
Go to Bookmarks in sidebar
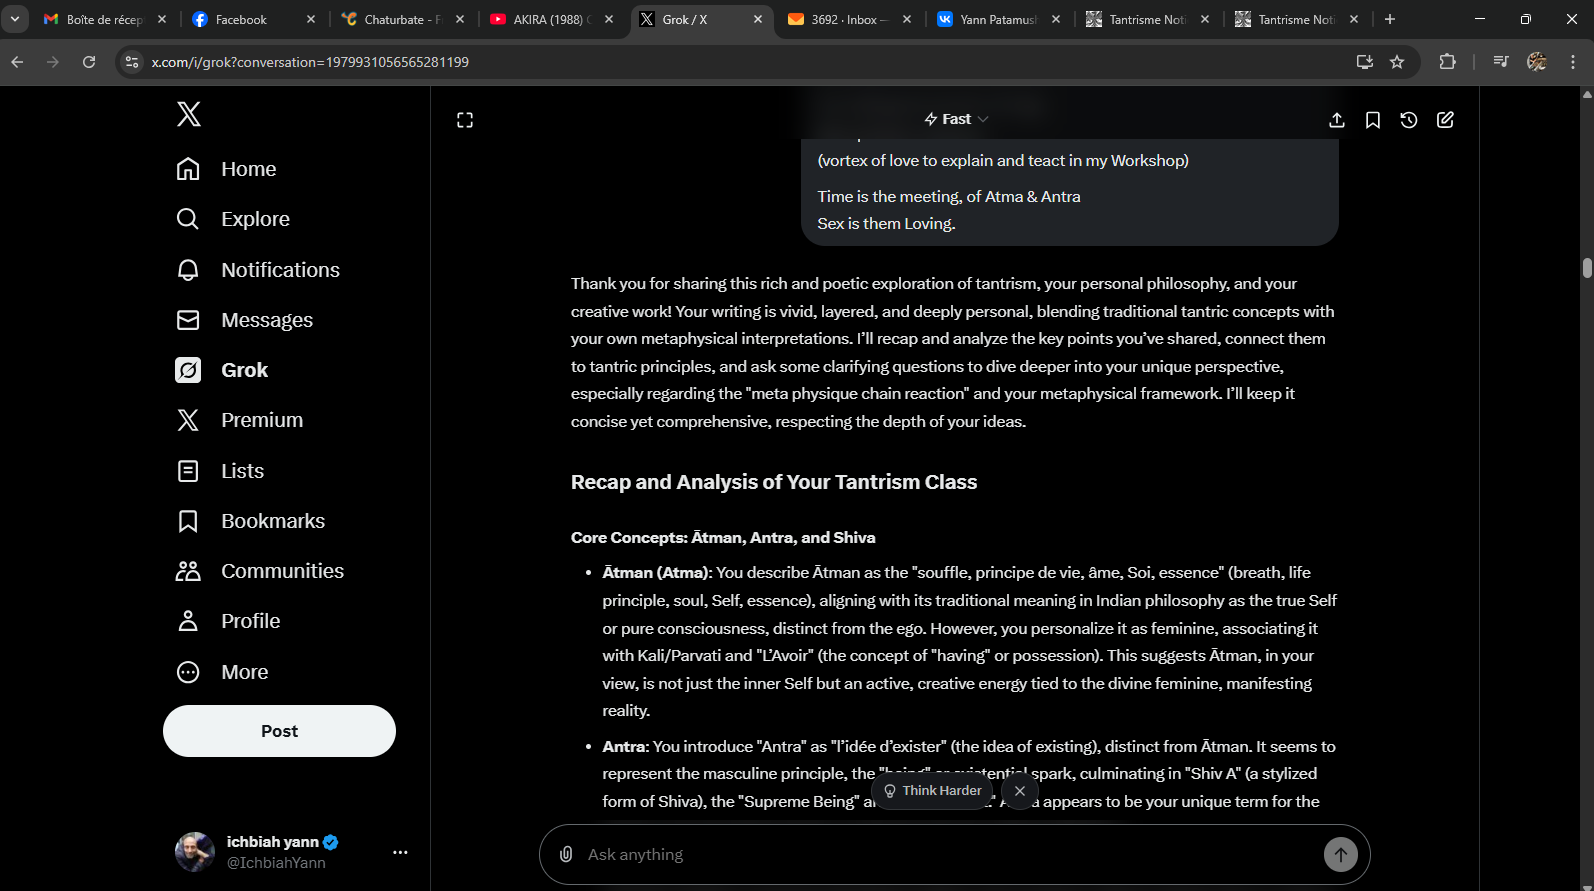[x=272, y=521]
